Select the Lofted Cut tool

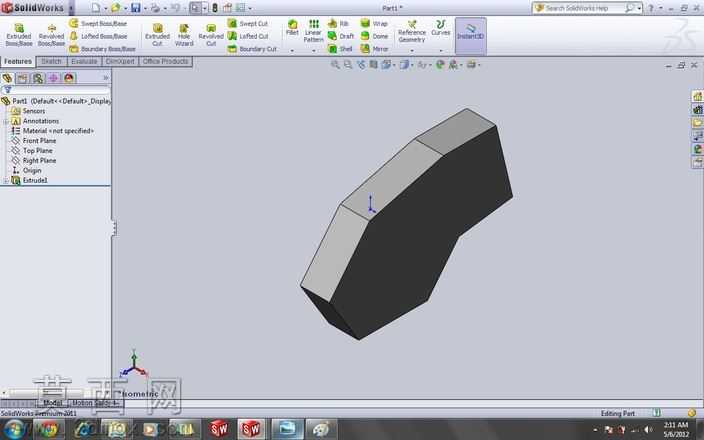point(248,36)
